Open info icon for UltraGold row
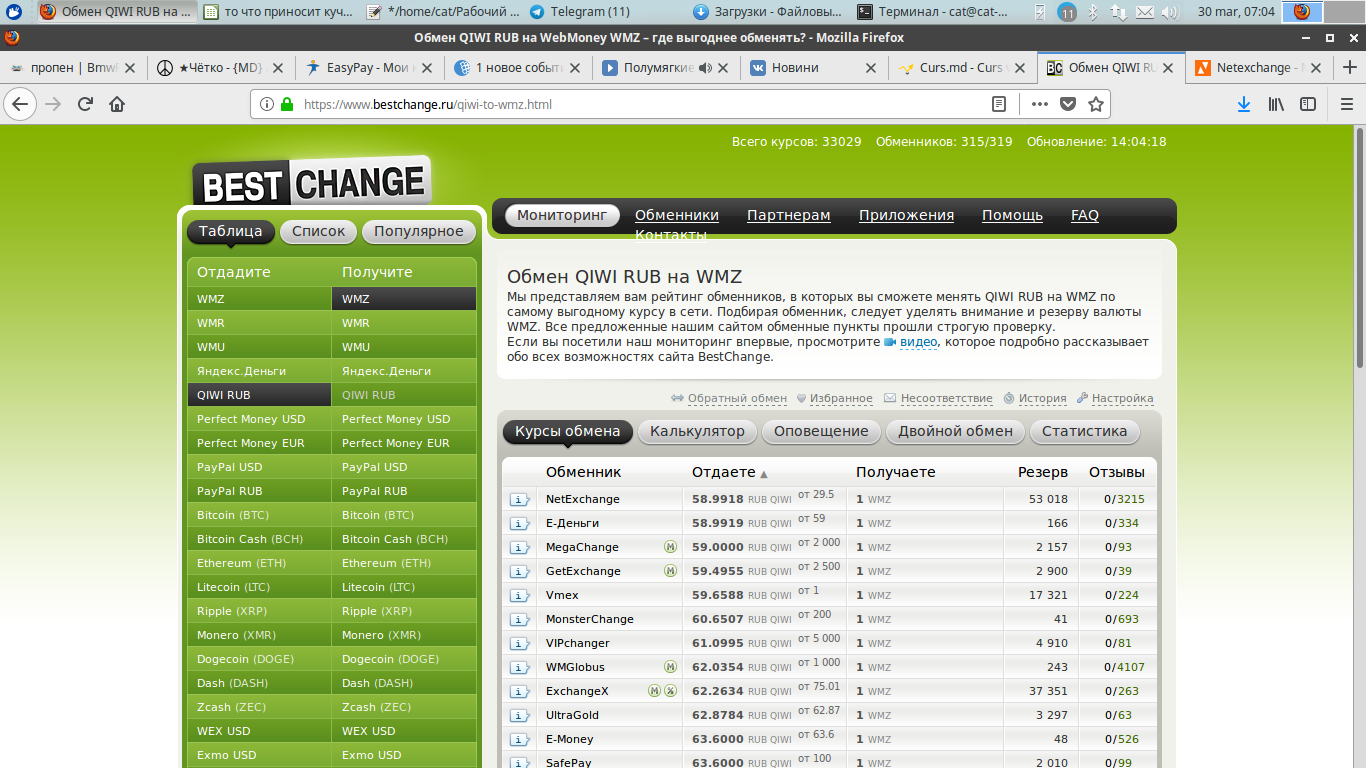Viewport: 1366px width, 768px height. (520, 715)
